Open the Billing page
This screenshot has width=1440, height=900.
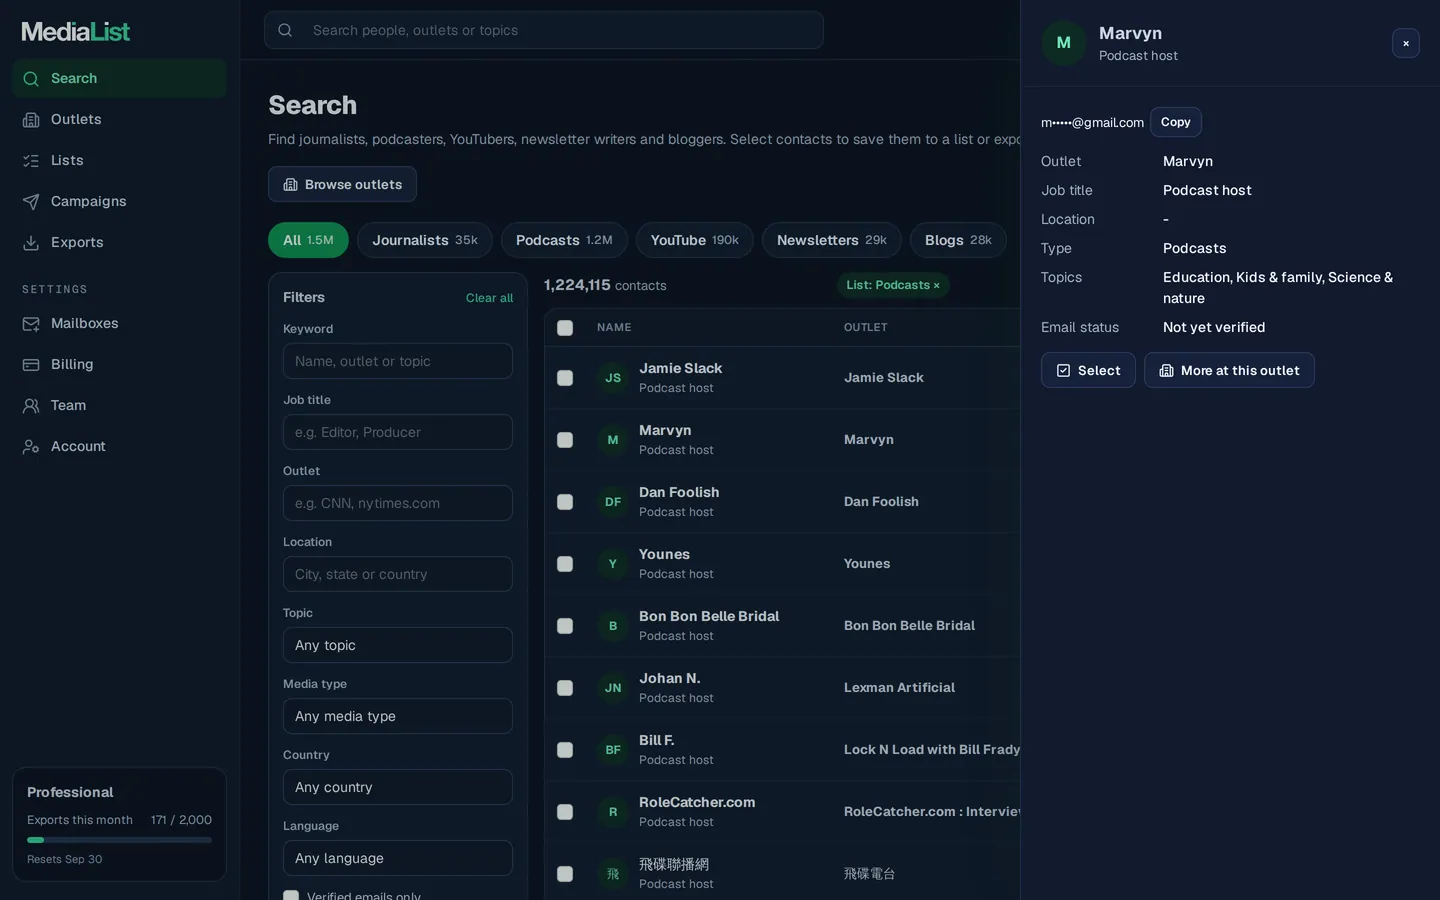[119, 364]
